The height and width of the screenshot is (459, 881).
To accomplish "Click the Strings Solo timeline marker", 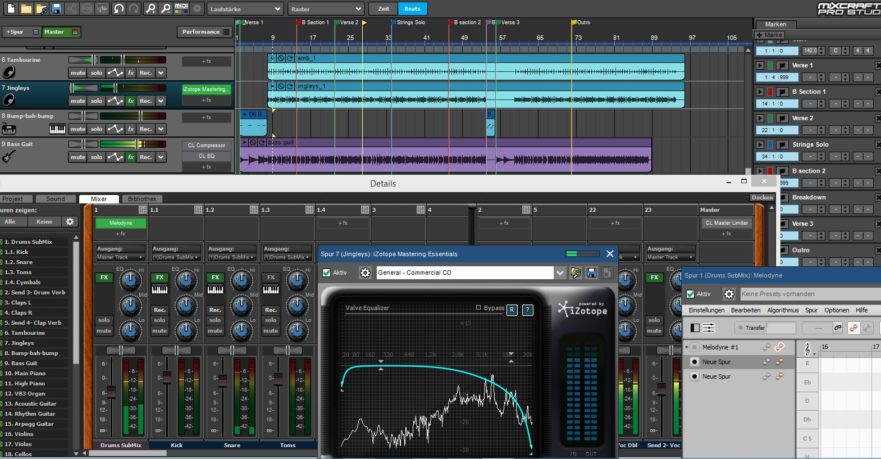I will click(412, 22).
